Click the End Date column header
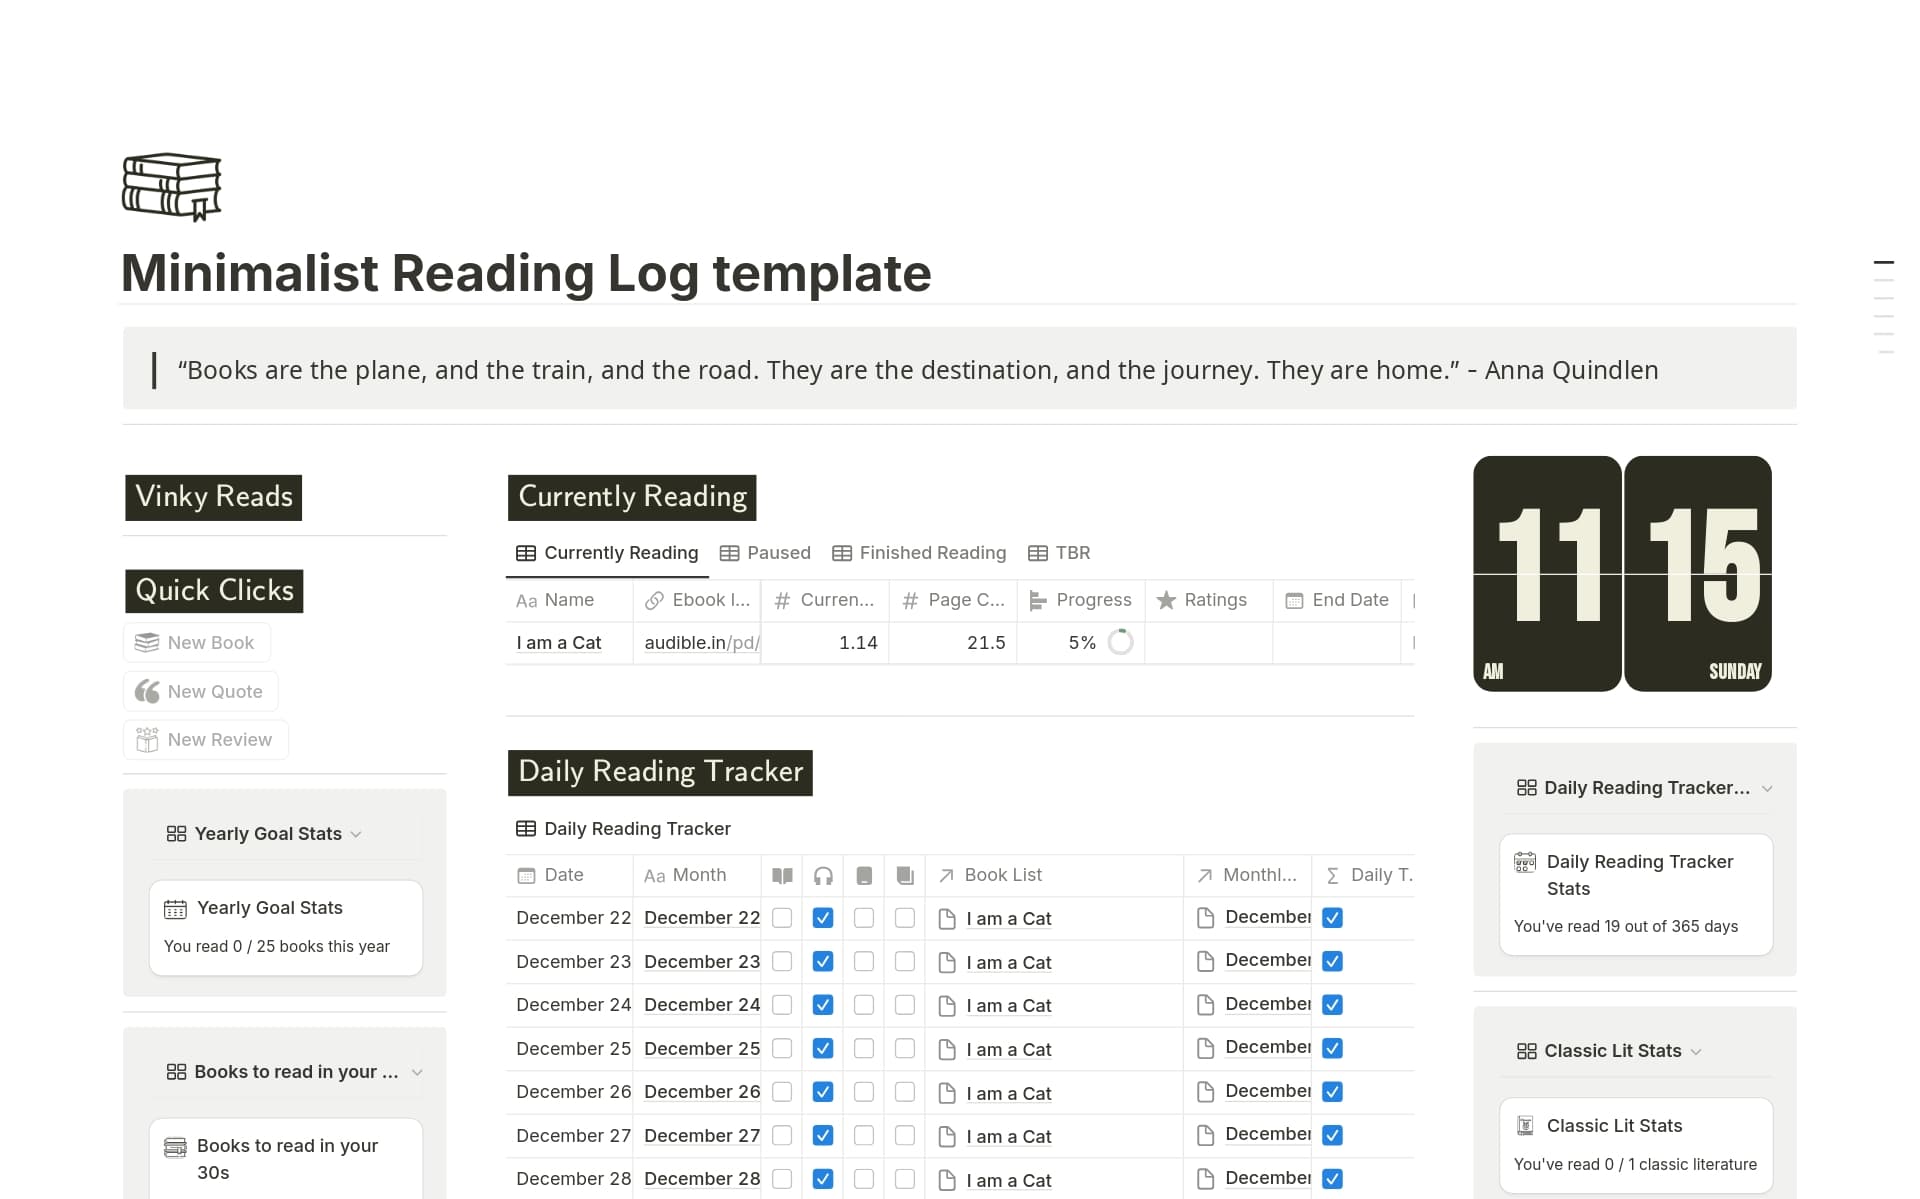Screen dimensions: 1920x1199 click(1337, 600)
